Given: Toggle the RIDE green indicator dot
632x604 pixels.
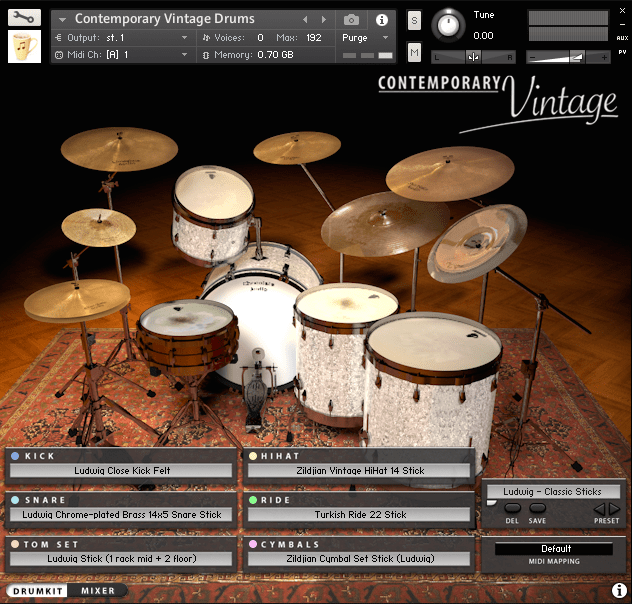Looking at the screenshot, I should pyautogui.click(x=253, y=500).
